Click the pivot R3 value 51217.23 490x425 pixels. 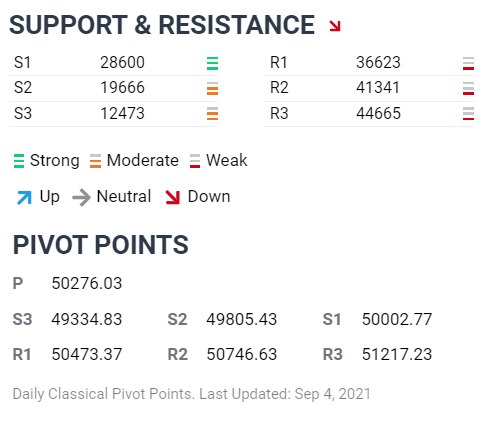point(397,354)
